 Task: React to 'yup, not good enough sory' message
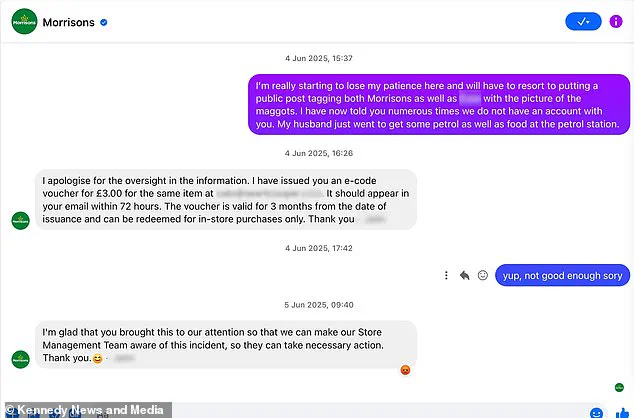tap(482, 275)
